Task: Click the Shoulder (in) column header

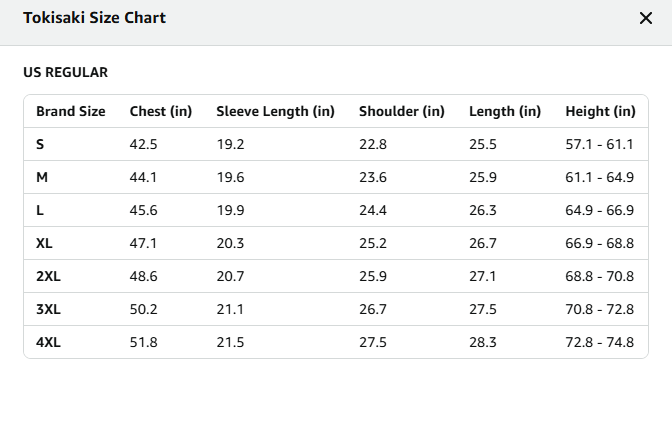Action: tap(402, 111)
